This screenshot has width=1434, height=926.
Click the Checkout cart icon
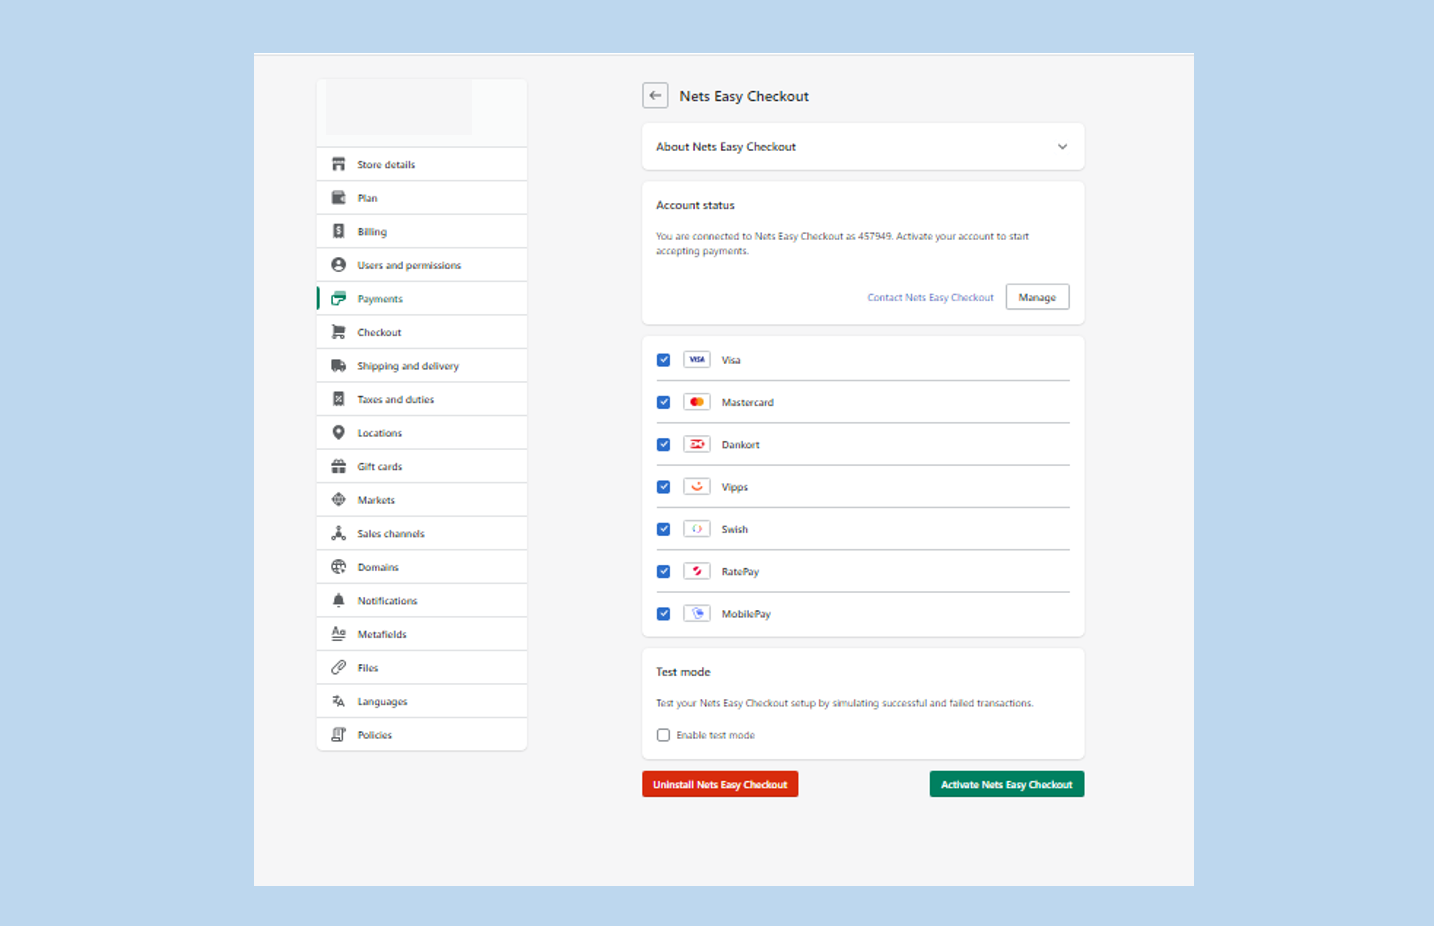point(339,332)
